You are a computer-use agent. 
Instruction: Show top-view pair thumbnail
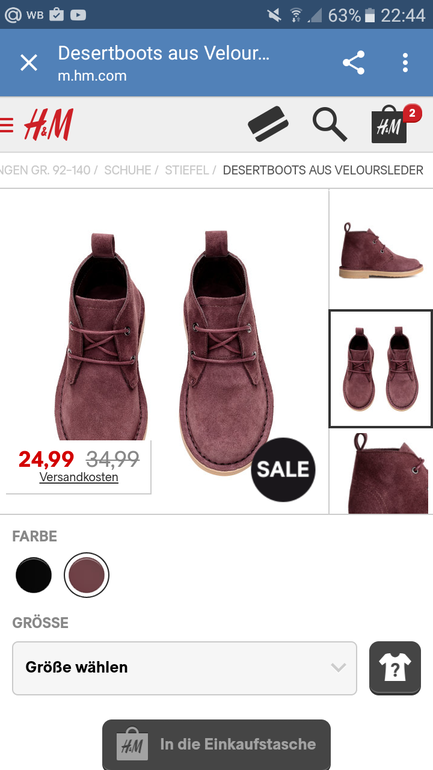click(x=381, y=369)
